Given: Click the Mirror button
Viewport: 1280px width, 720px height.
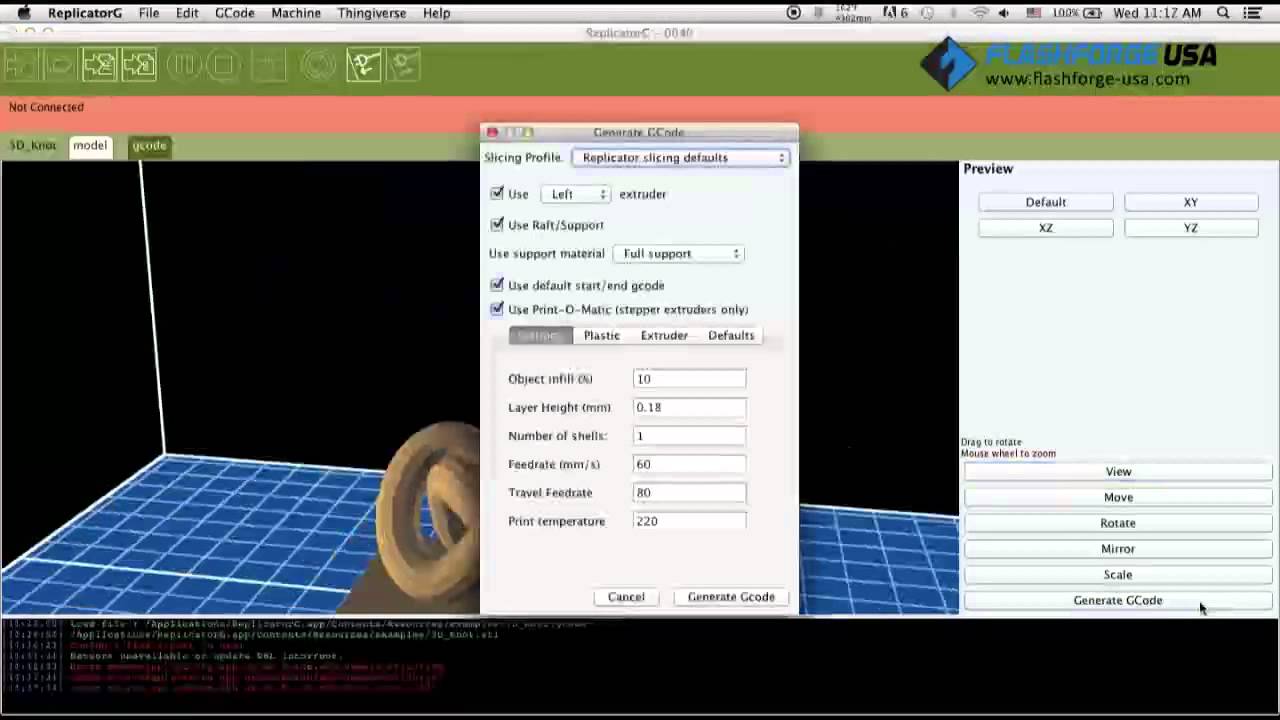Looking at the screenshot, I should click(x=1118, y=549).
